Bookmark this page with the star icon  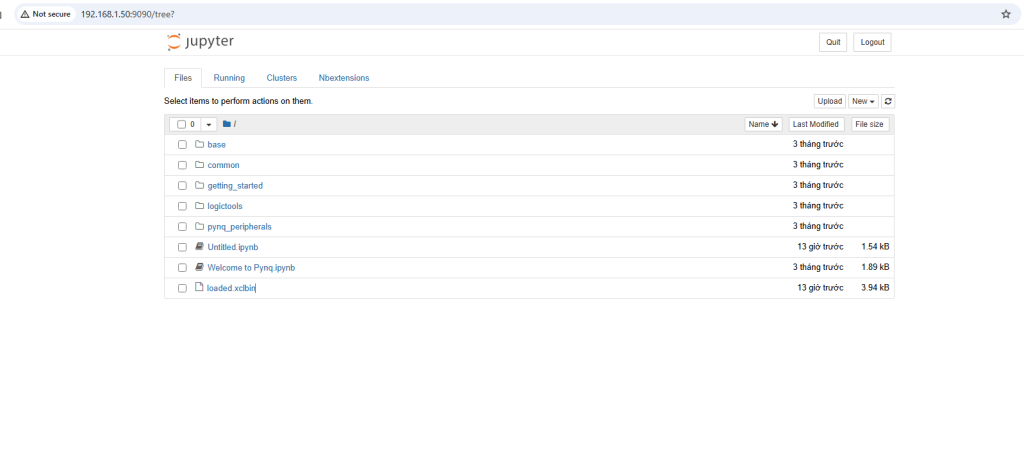coord(1005,14)
